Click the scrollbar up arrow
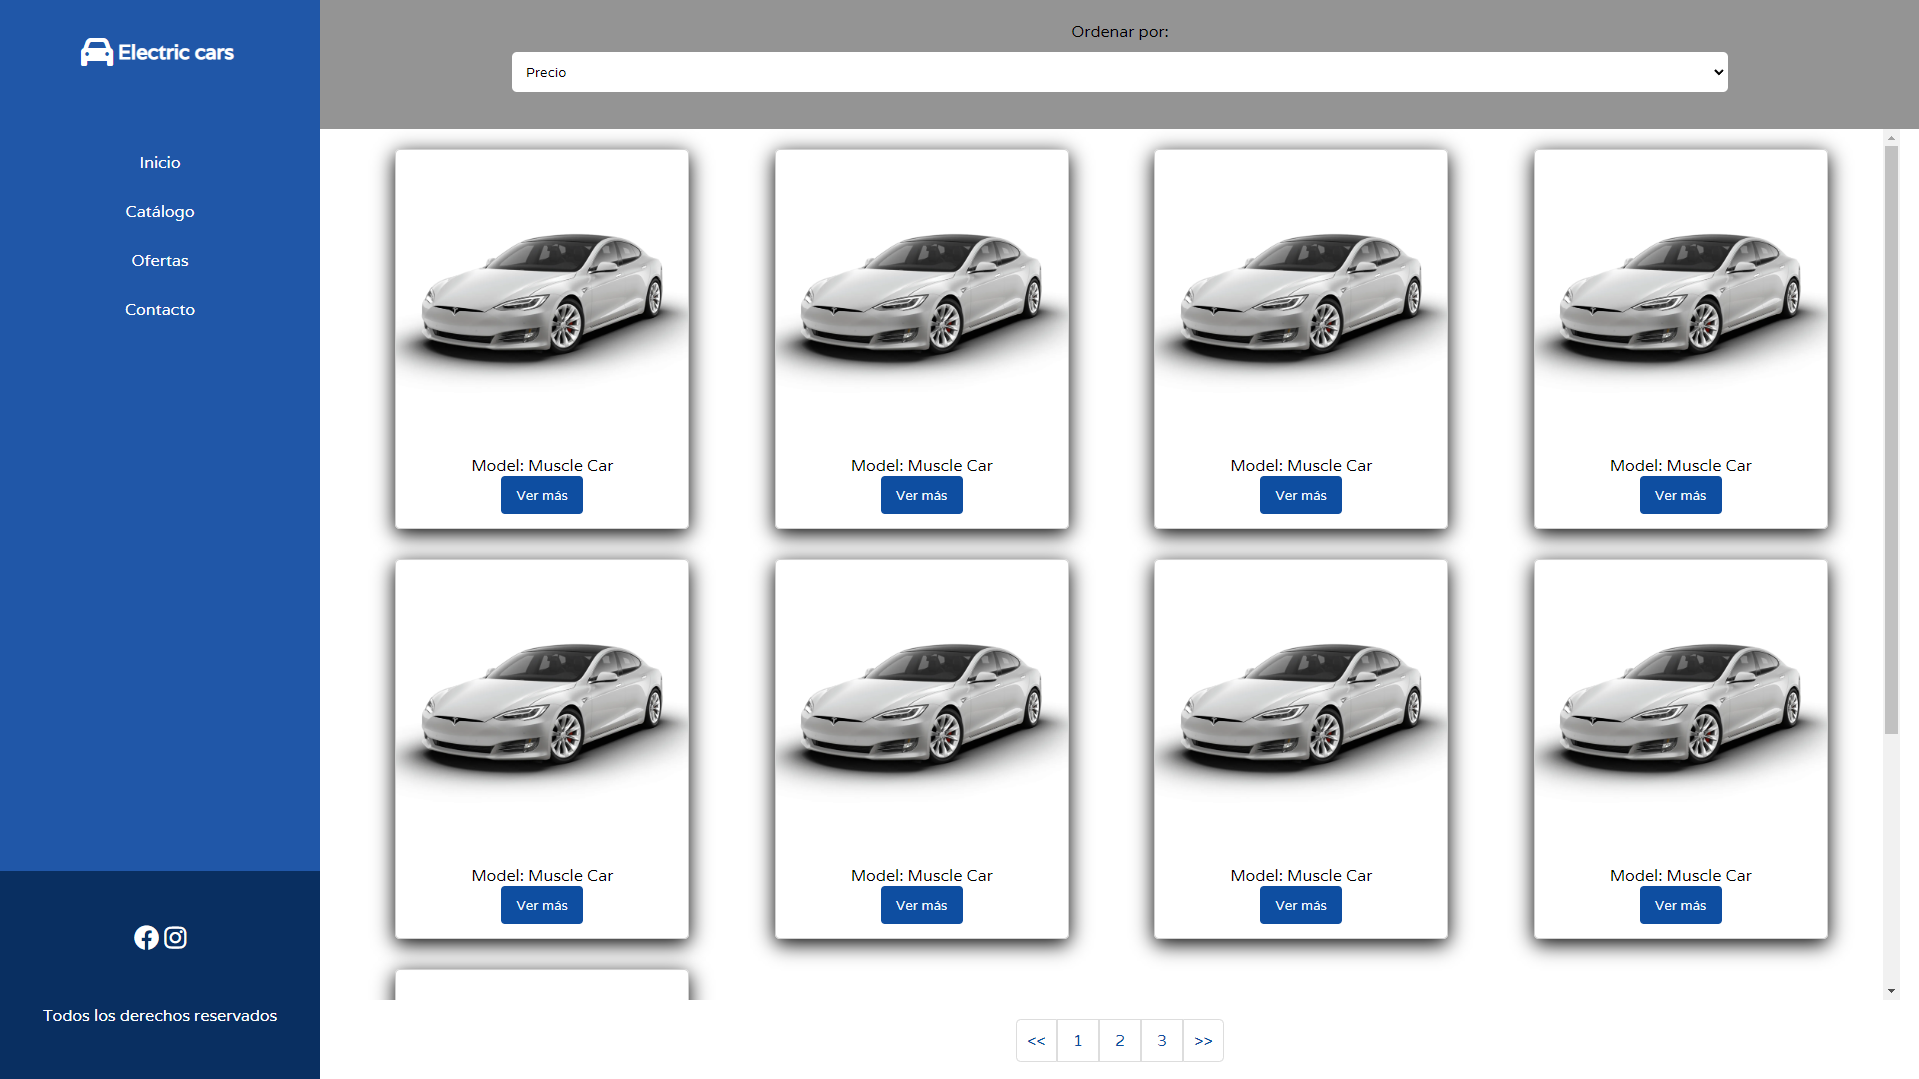The height and width of the screenshot is (1079, 1919). 1891,138
